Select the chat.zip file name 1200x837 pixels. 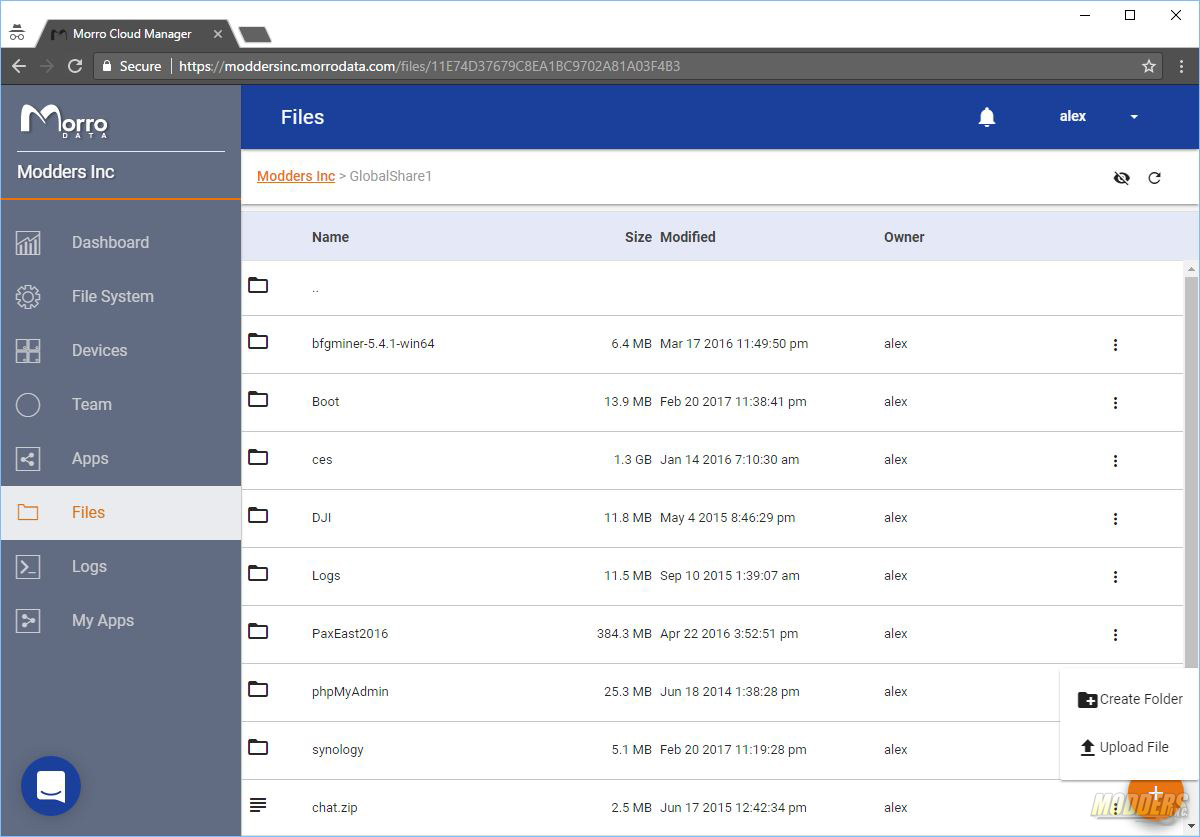334,807
